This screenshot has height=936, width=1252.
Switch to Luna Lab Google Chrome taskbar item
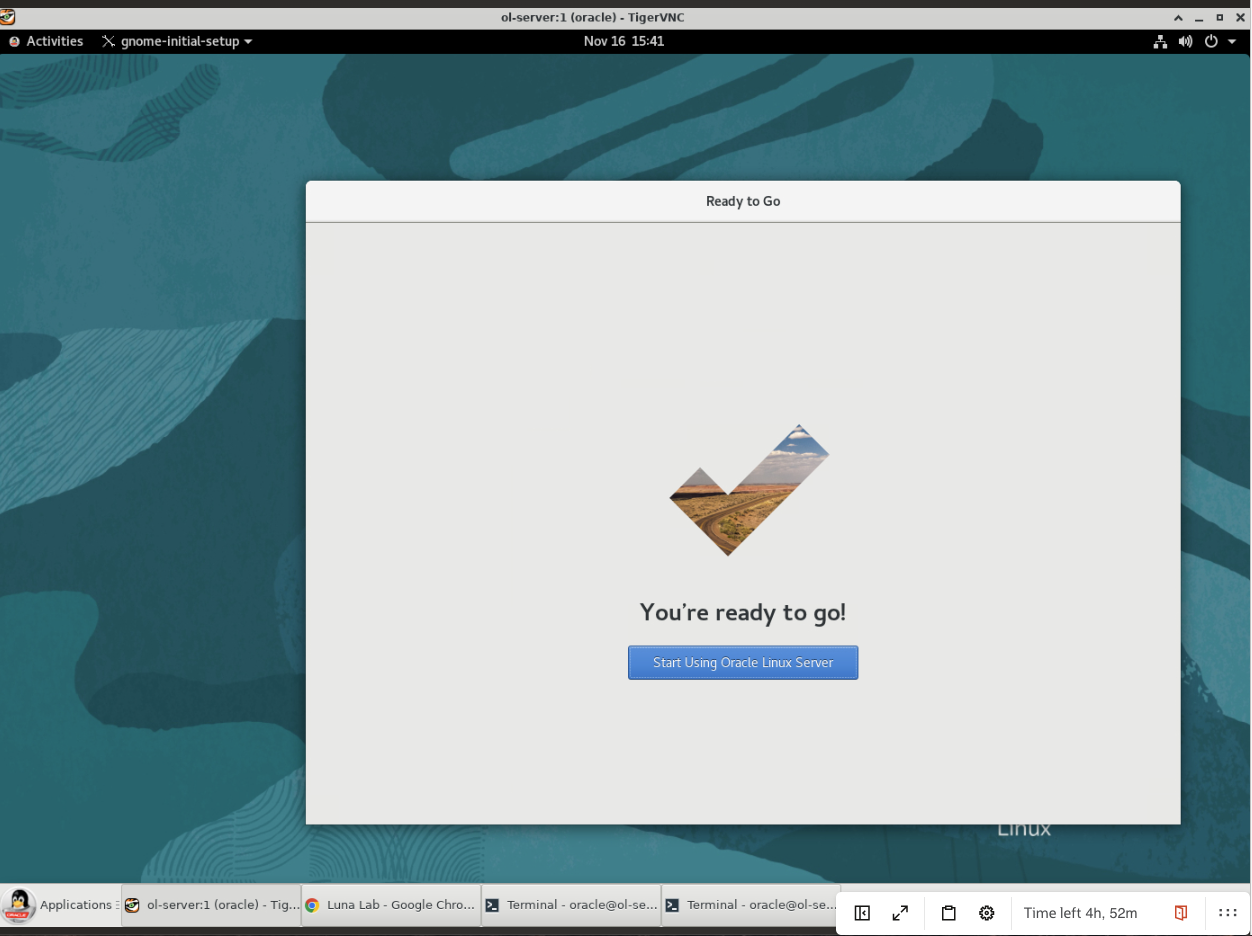391,905
